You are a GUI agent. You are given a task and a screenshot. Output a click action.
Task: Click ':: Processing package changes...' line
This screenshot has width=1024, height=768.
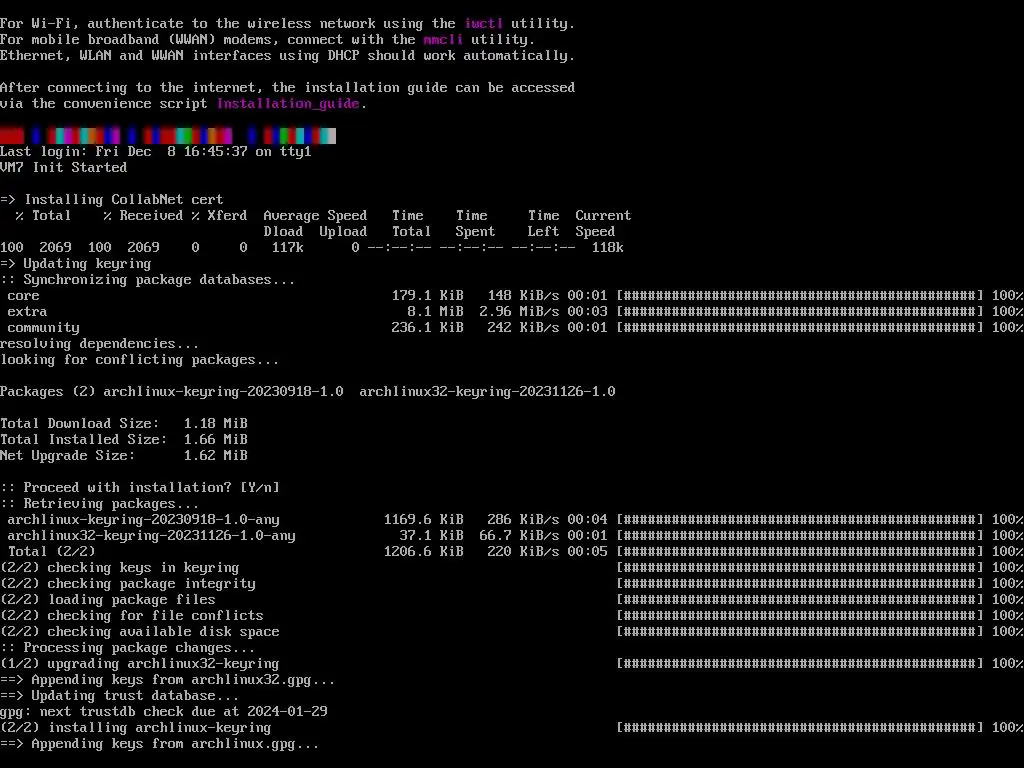click(x=128, y=648)
